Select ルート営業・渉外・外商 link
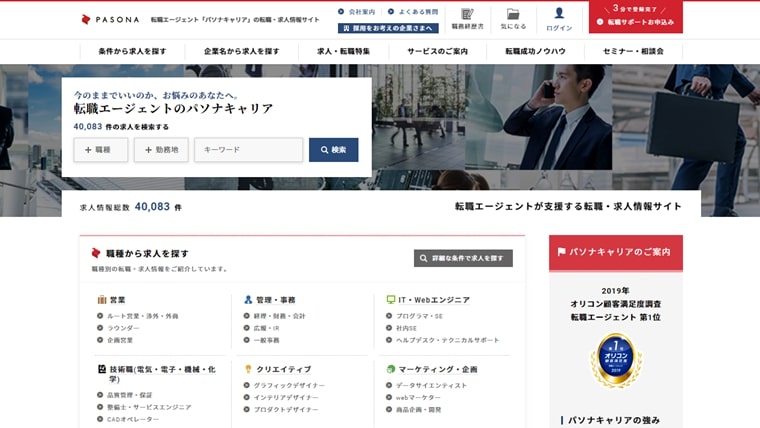760x428 pixels. tap(142, 316)
